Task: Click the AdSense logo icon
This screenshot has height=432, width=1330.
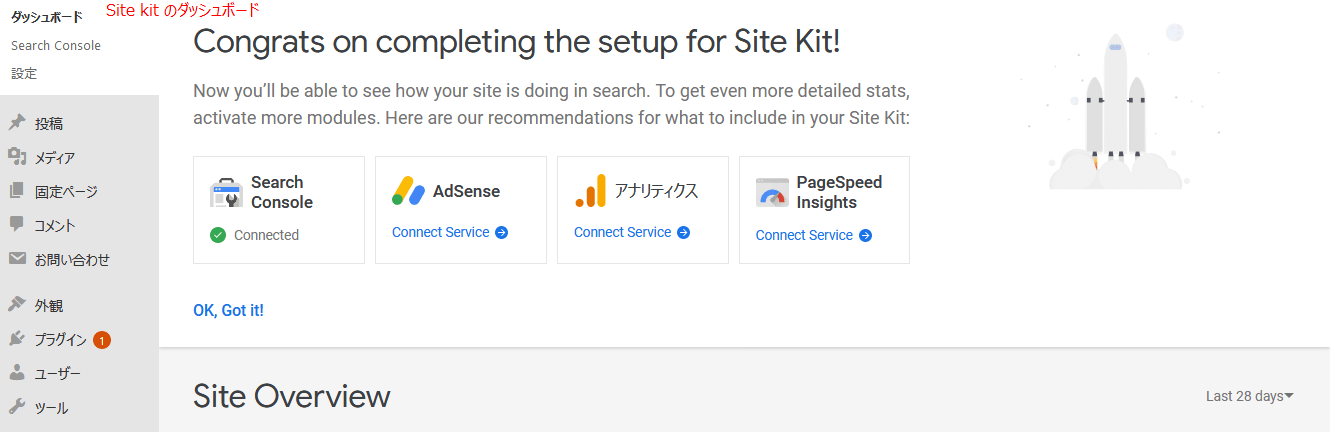Action: (x=409, y=191)
